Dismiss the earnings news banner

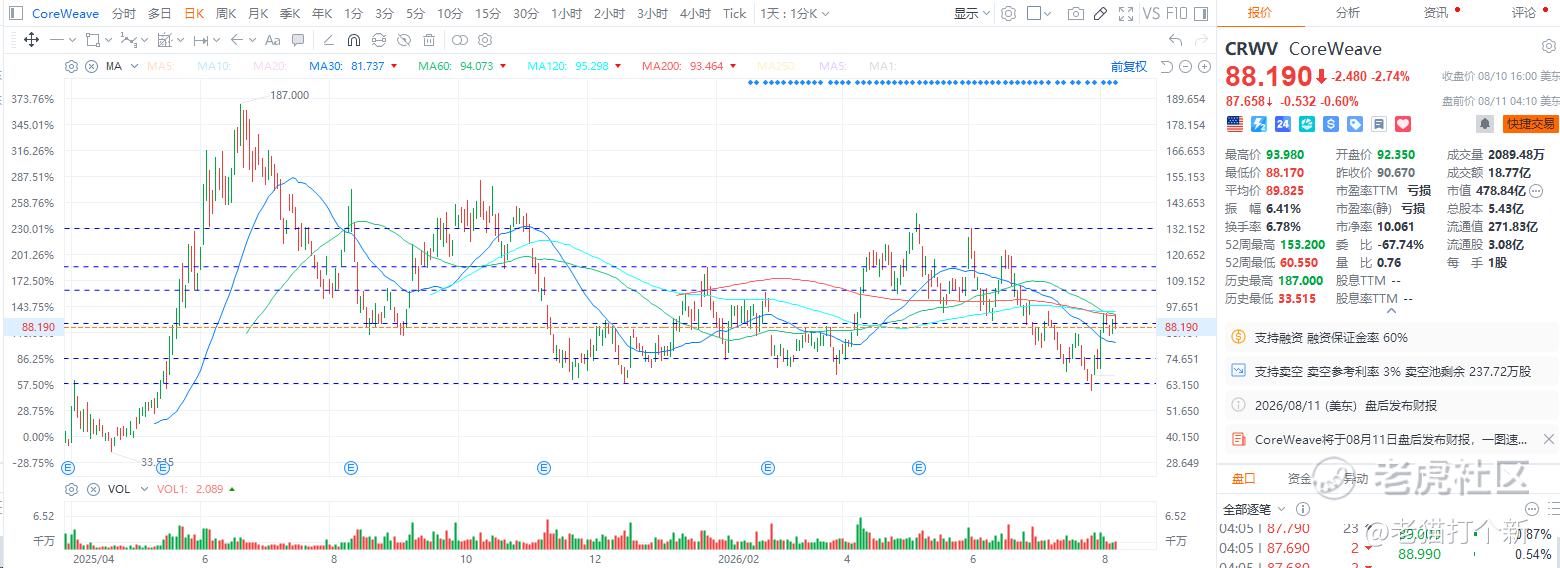tap(1549, 439)
